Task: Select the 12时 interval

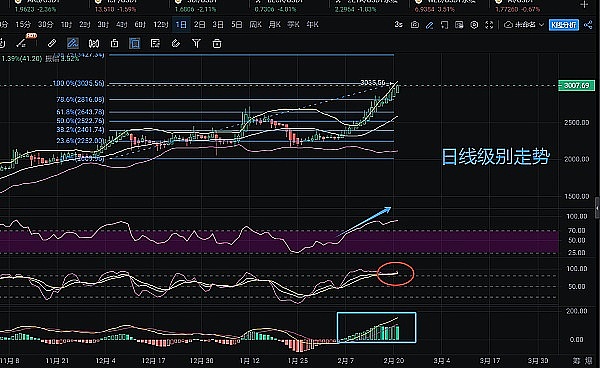Action: pos(161,25)
